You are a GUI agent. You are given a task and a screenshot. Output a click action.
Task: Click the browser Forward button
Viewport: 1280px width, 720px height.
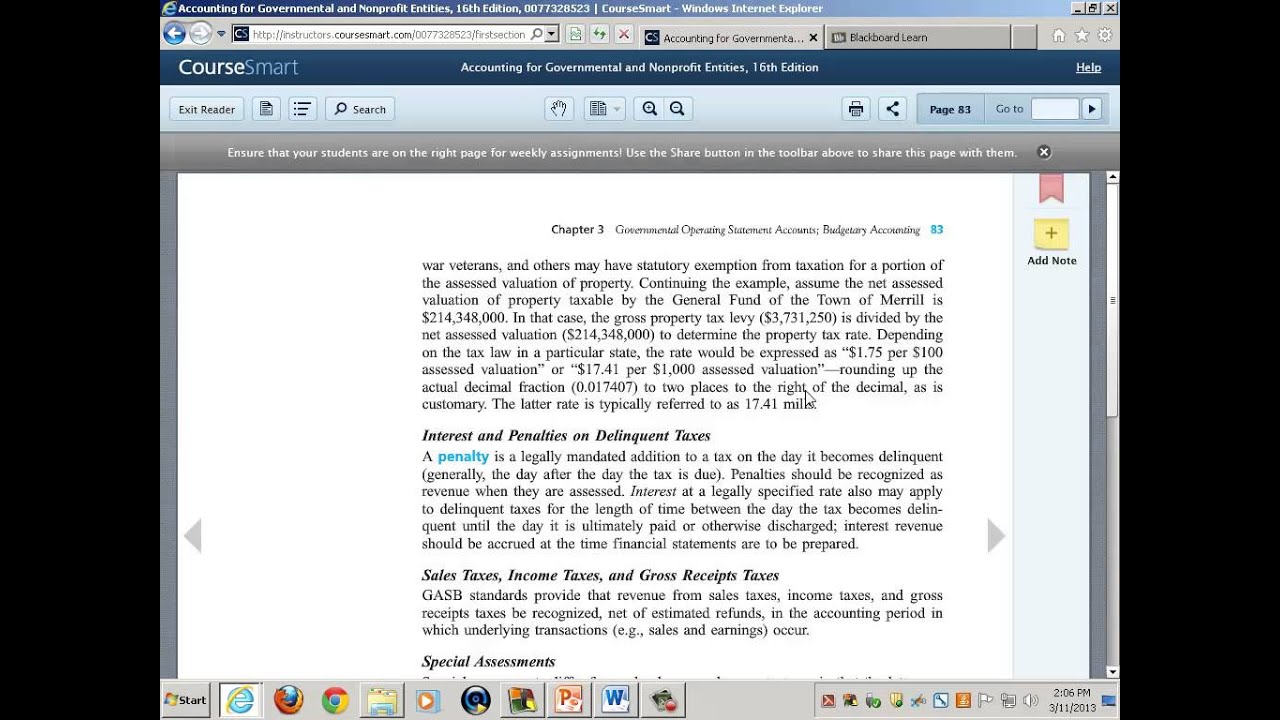click(x=200, y=34)
